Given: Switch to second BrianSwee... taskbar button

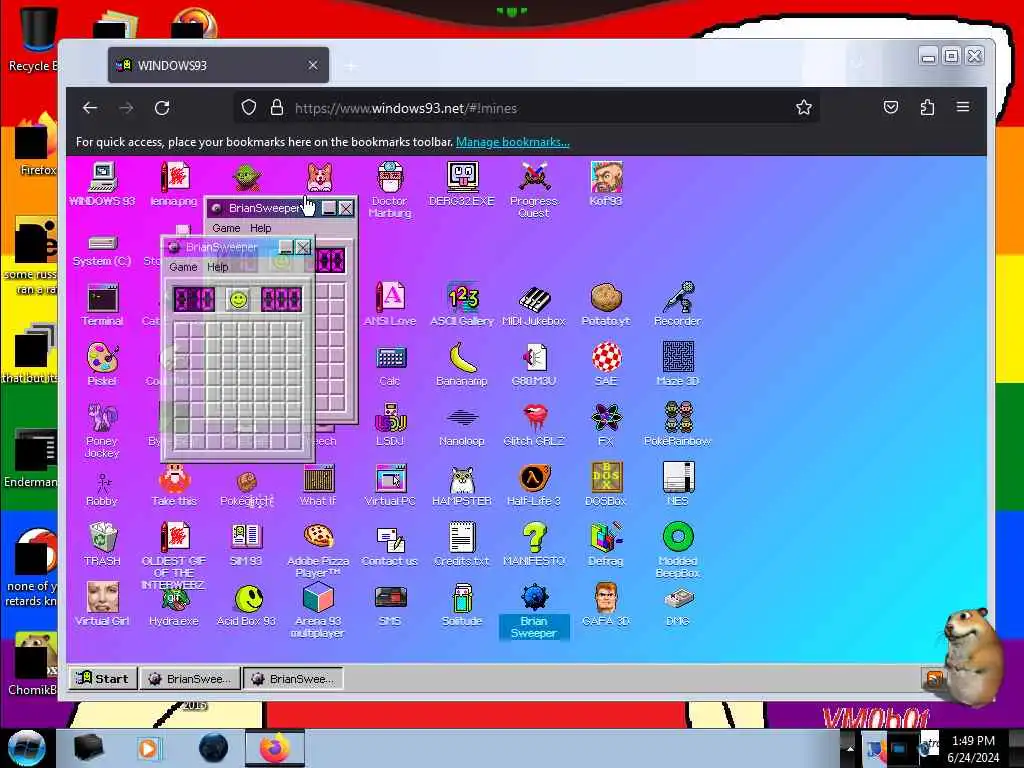Looking at the screenshot, I should [x=293, y=679].
